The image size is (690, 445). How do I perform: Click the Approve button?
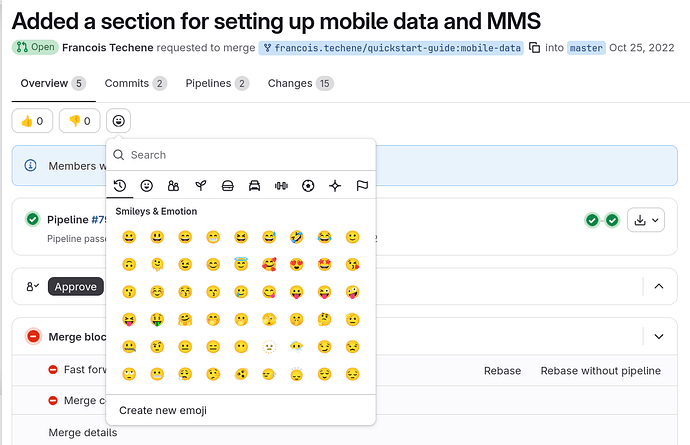pos(76,287)
